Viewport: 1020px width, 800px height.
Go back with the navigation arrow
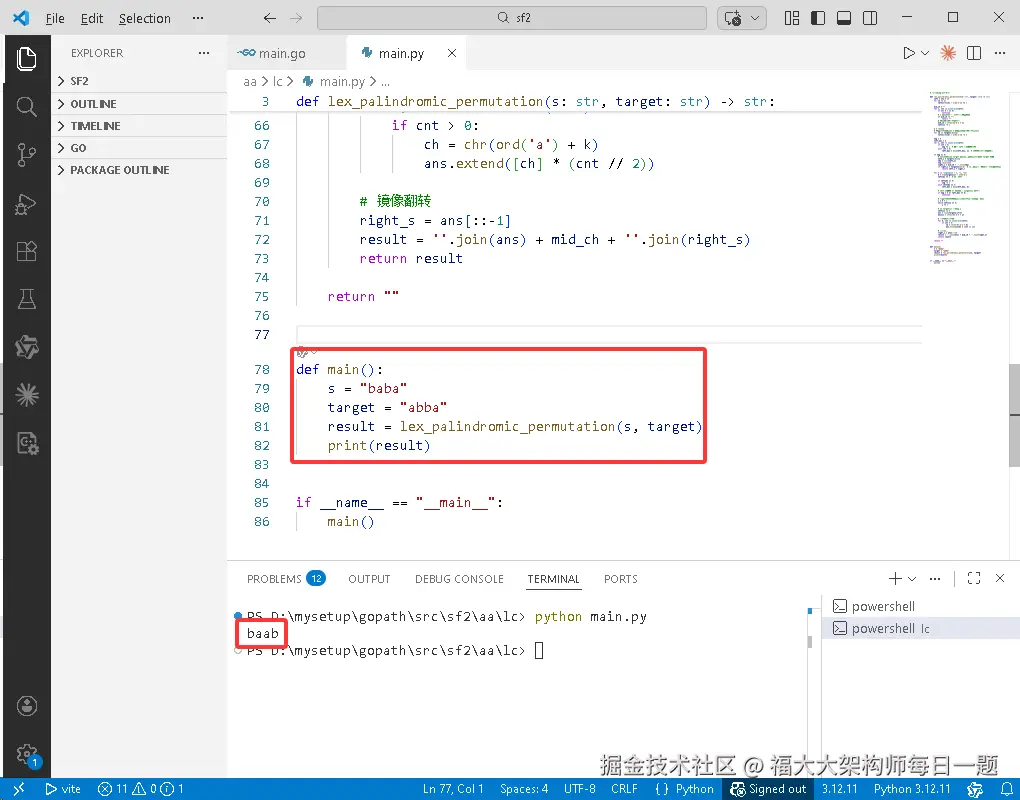pyautogui.click(x=270, y=18)
